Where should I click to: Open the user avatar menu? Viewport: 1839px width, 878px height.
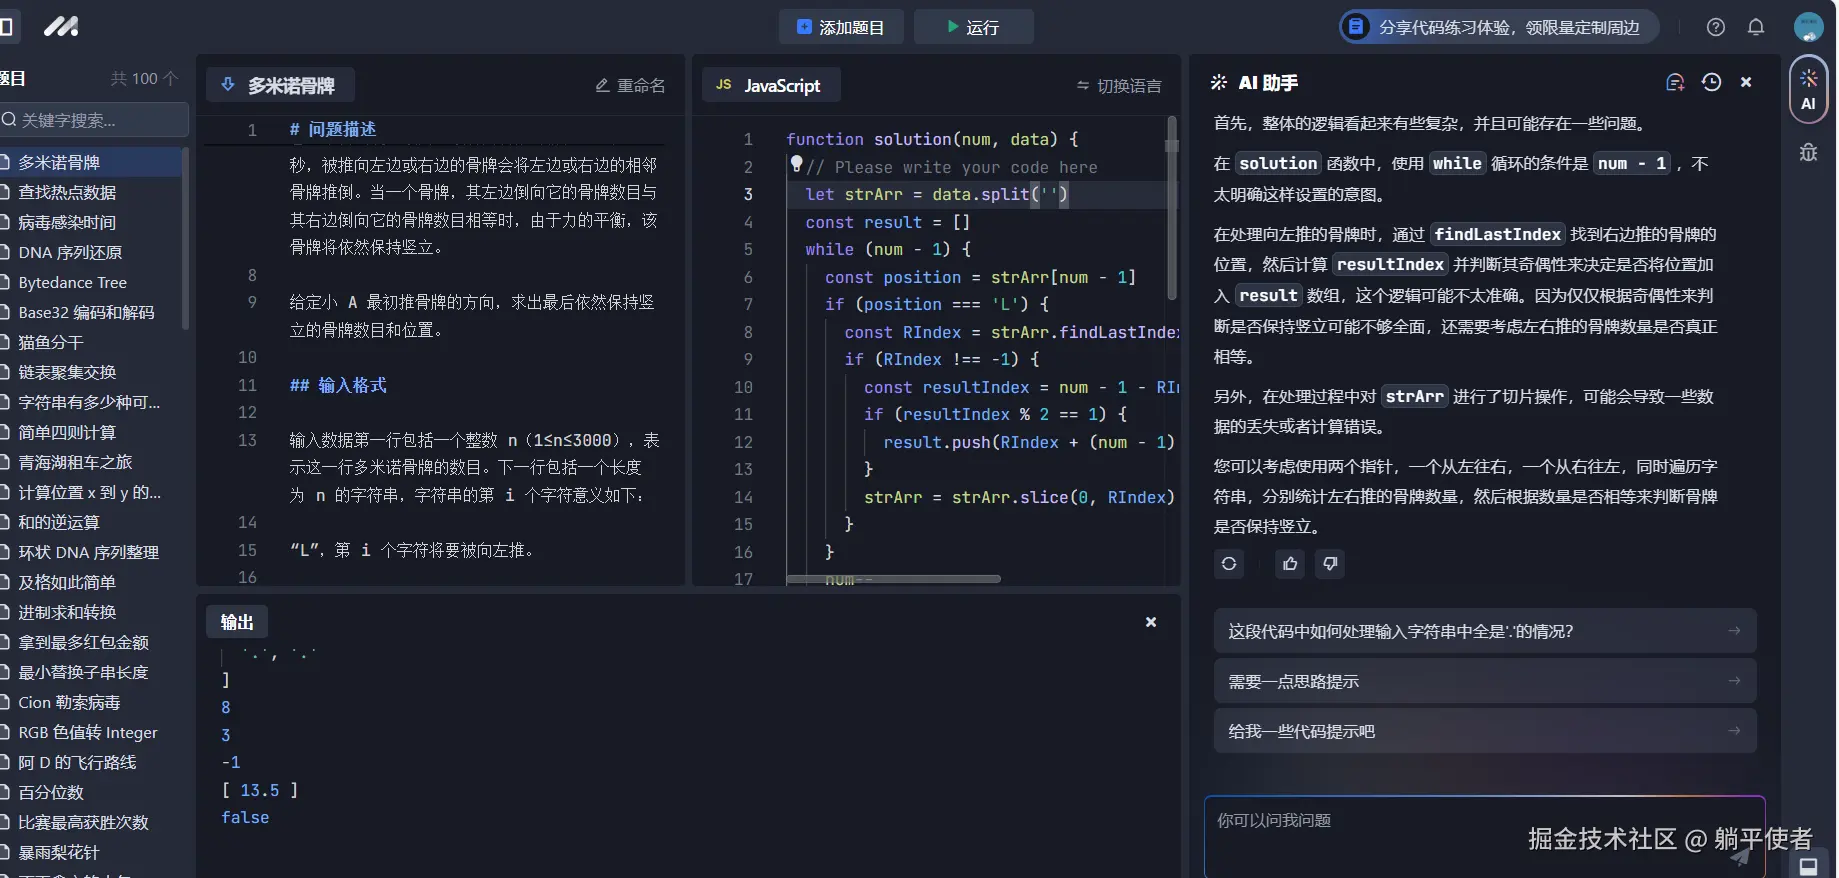click(x=1808, y=27)
